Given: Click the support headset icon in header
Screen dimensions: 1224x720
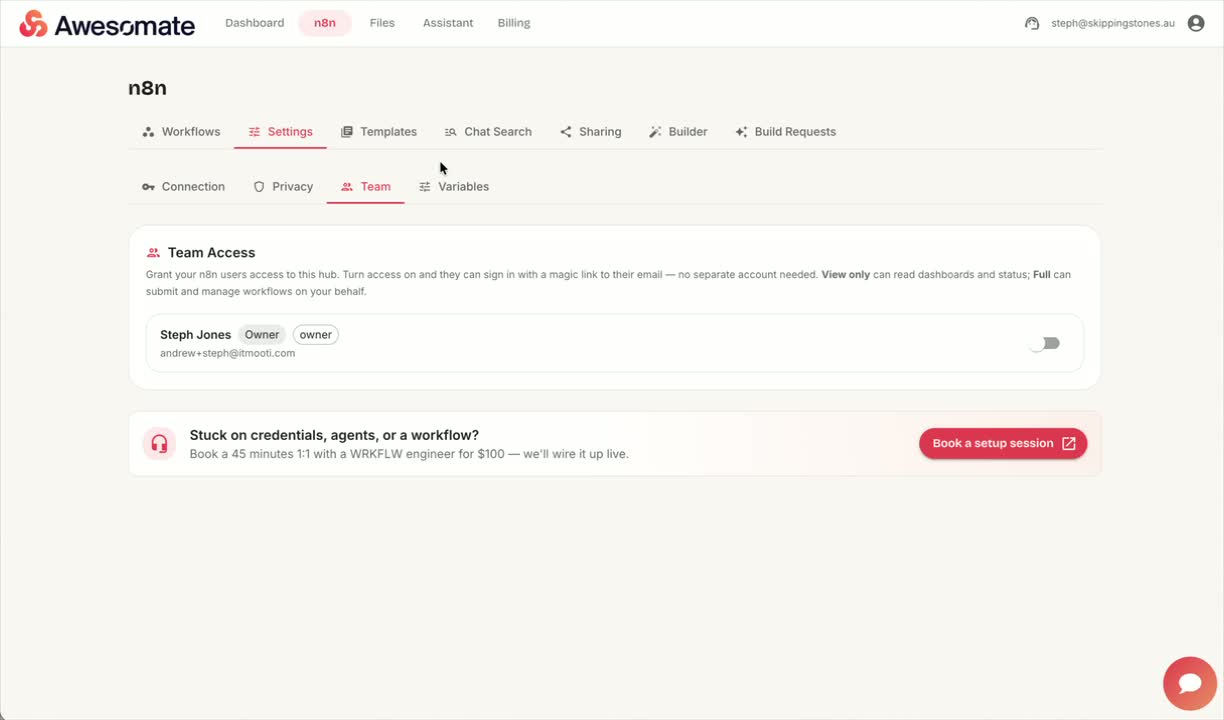Looking at the screenshot, I should tap(1032, 23).
